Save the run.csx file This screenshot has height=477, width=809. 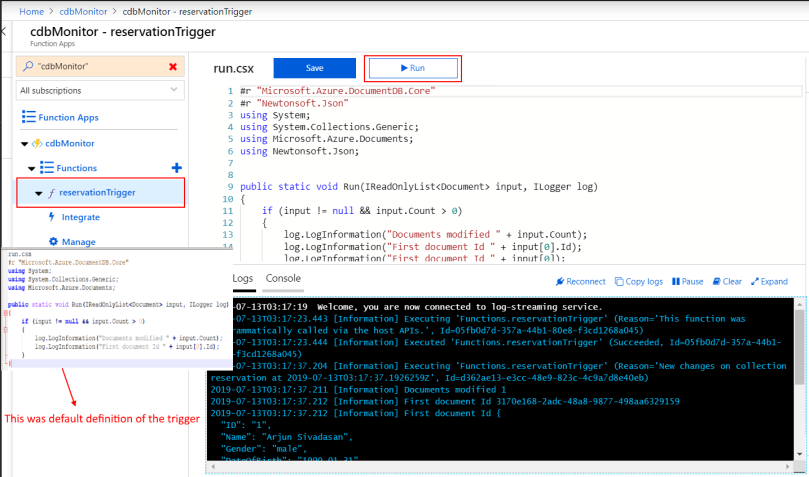pos(315,68)
